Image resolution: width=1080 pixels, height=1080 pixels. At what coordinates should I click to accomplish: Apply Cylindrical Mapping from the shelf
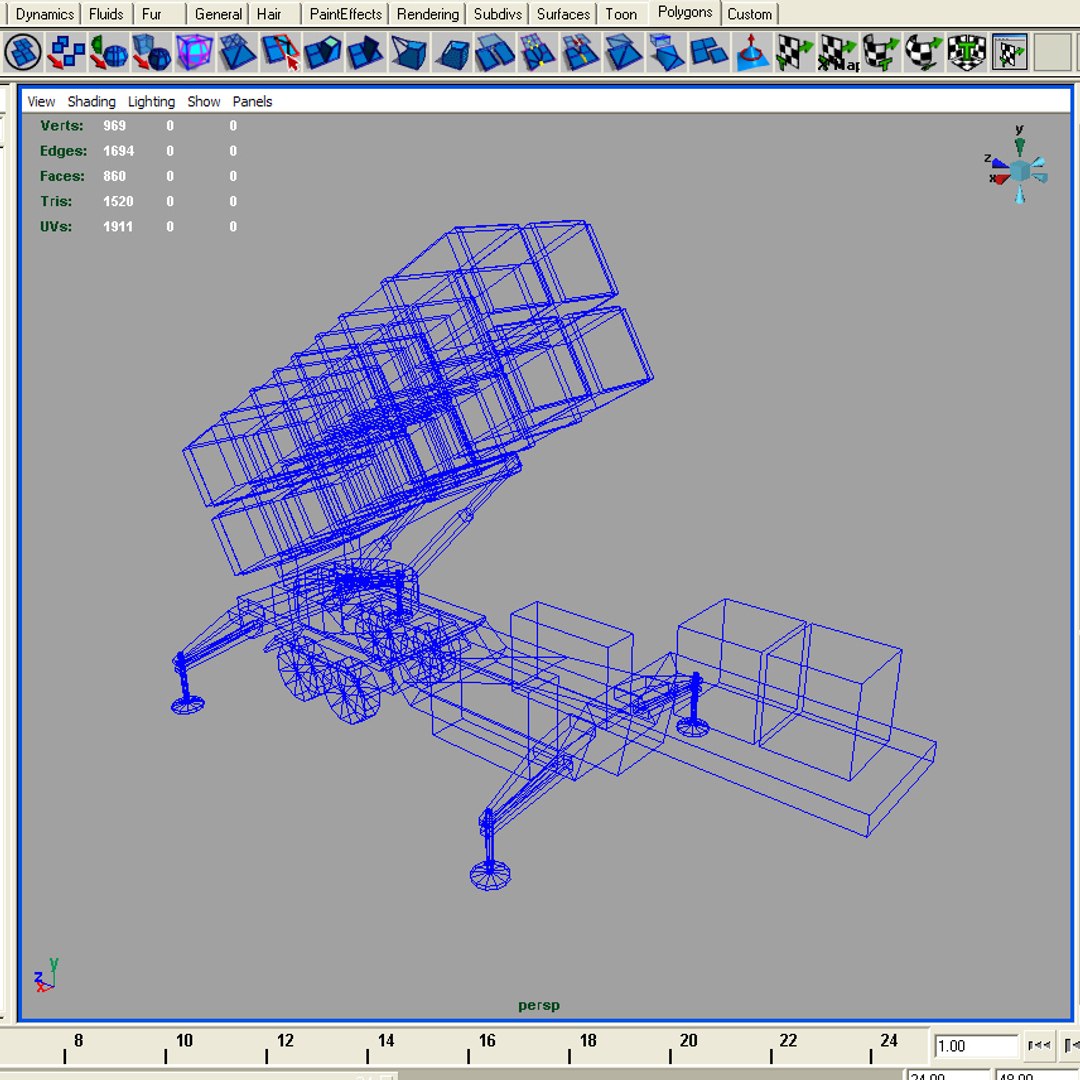(881, 53)
